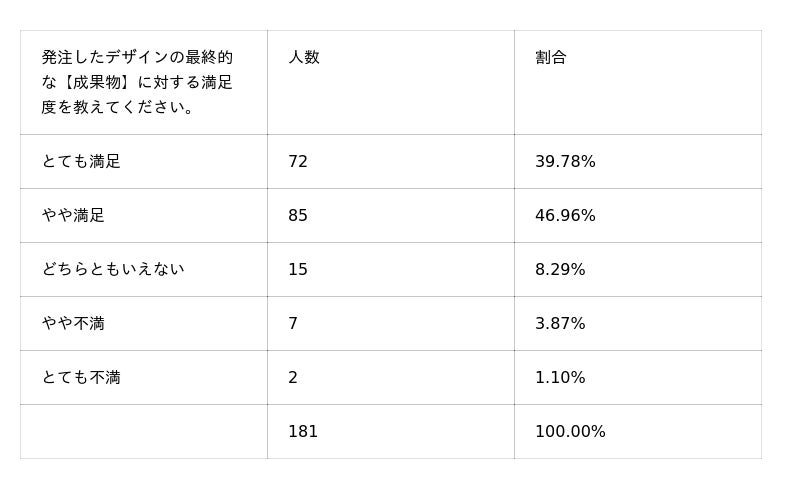Viewport: 800px width, 489px height.
Task: Select the cell with value 15
Action: [x=298, y=270]
